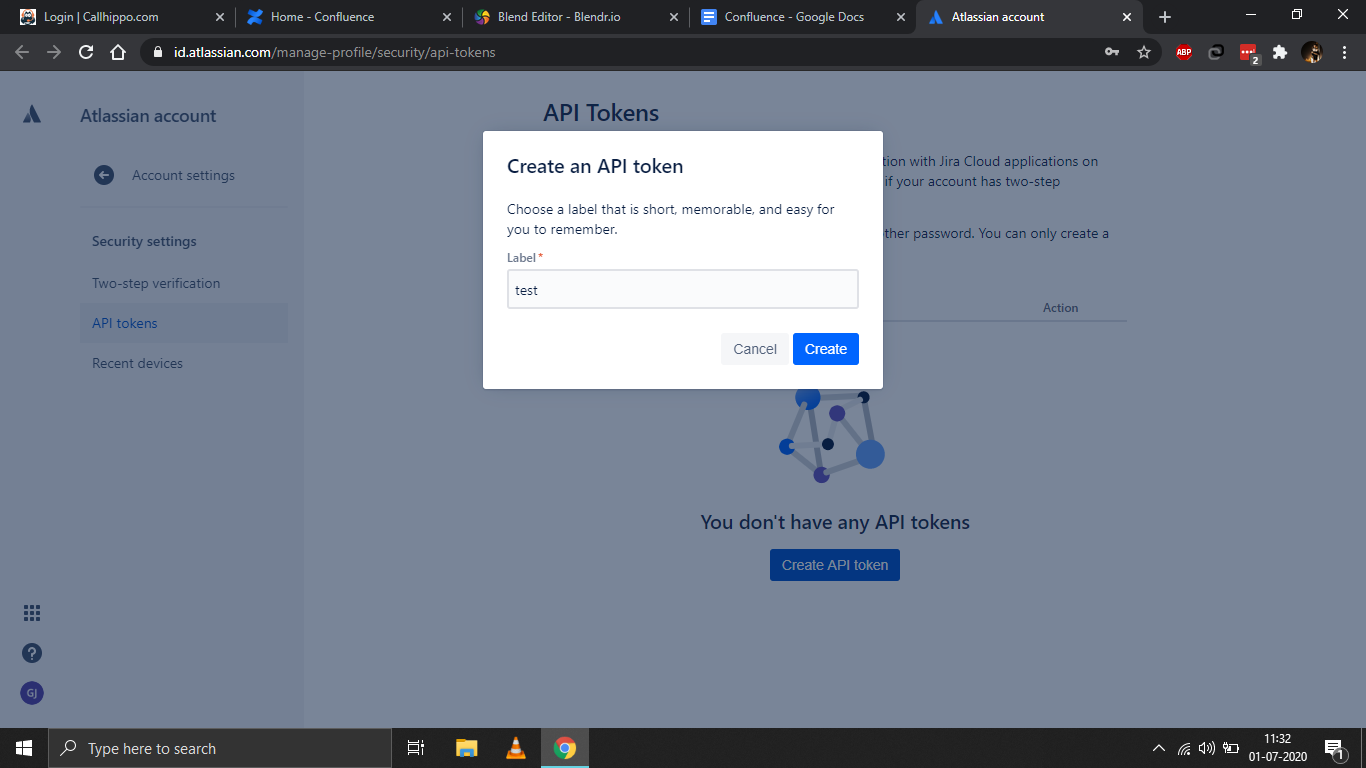The image size is (1366, 768).
Task: Open Recent devices page
Action: pos(137,363)
